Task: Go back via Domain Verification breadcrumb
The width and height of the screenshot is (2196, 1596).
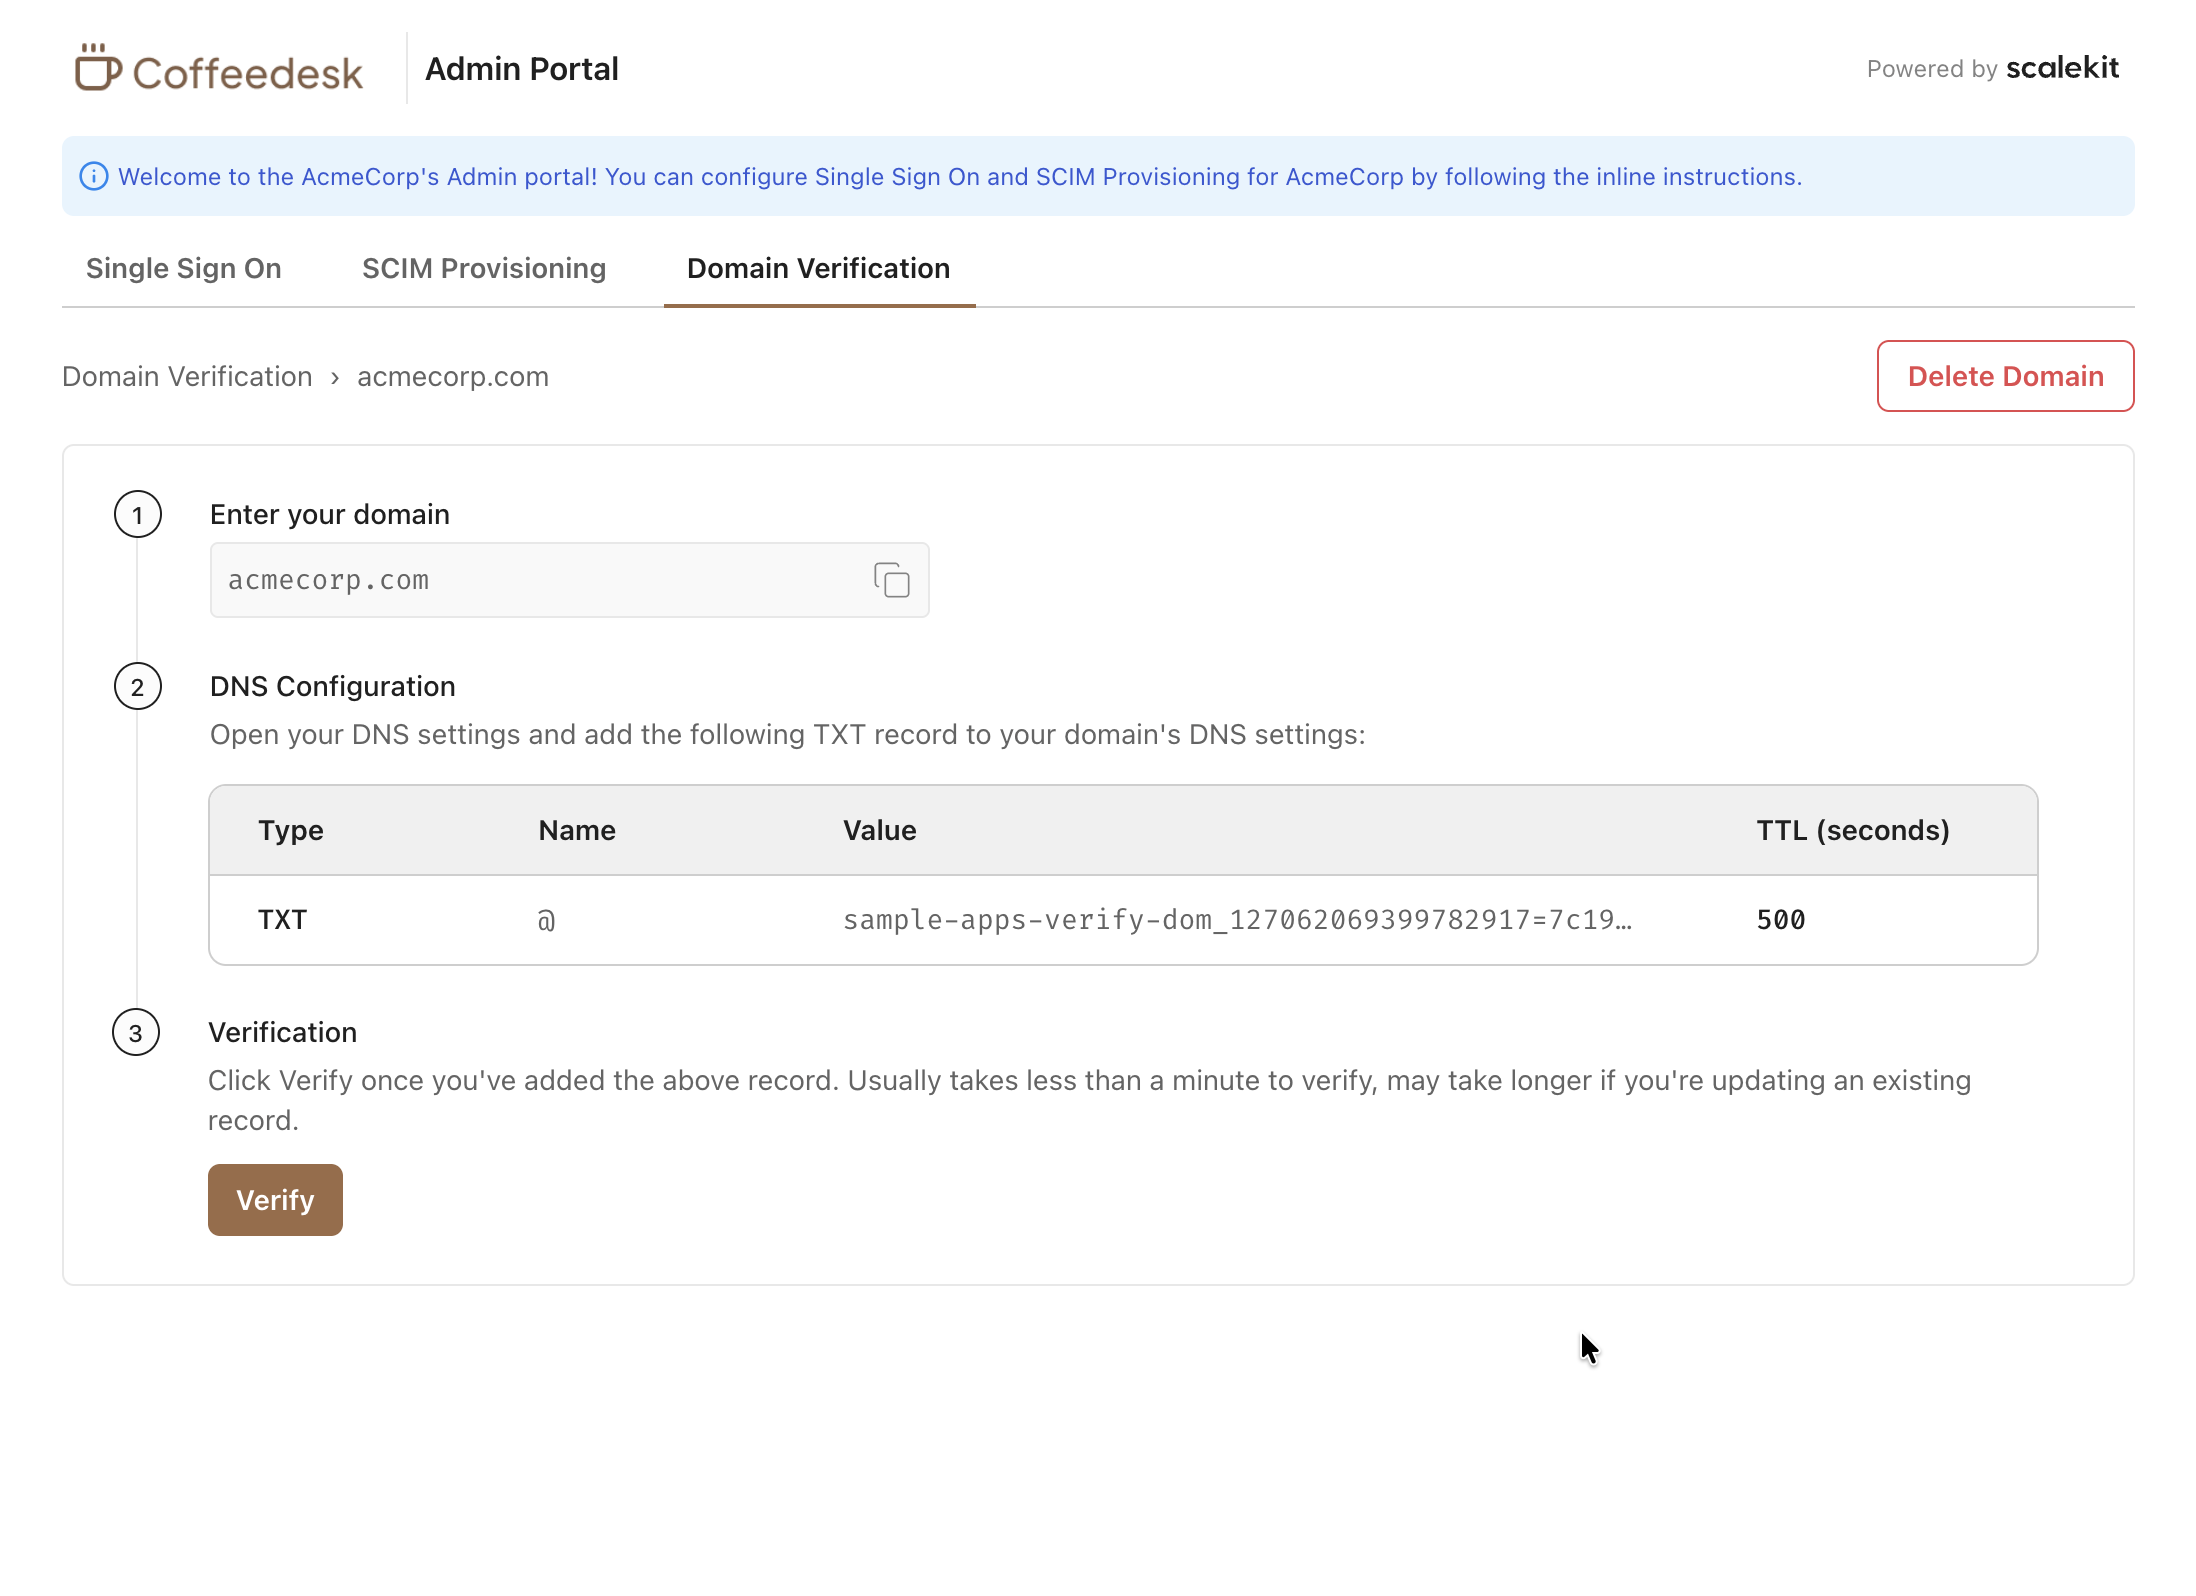Action: (187, 377)
